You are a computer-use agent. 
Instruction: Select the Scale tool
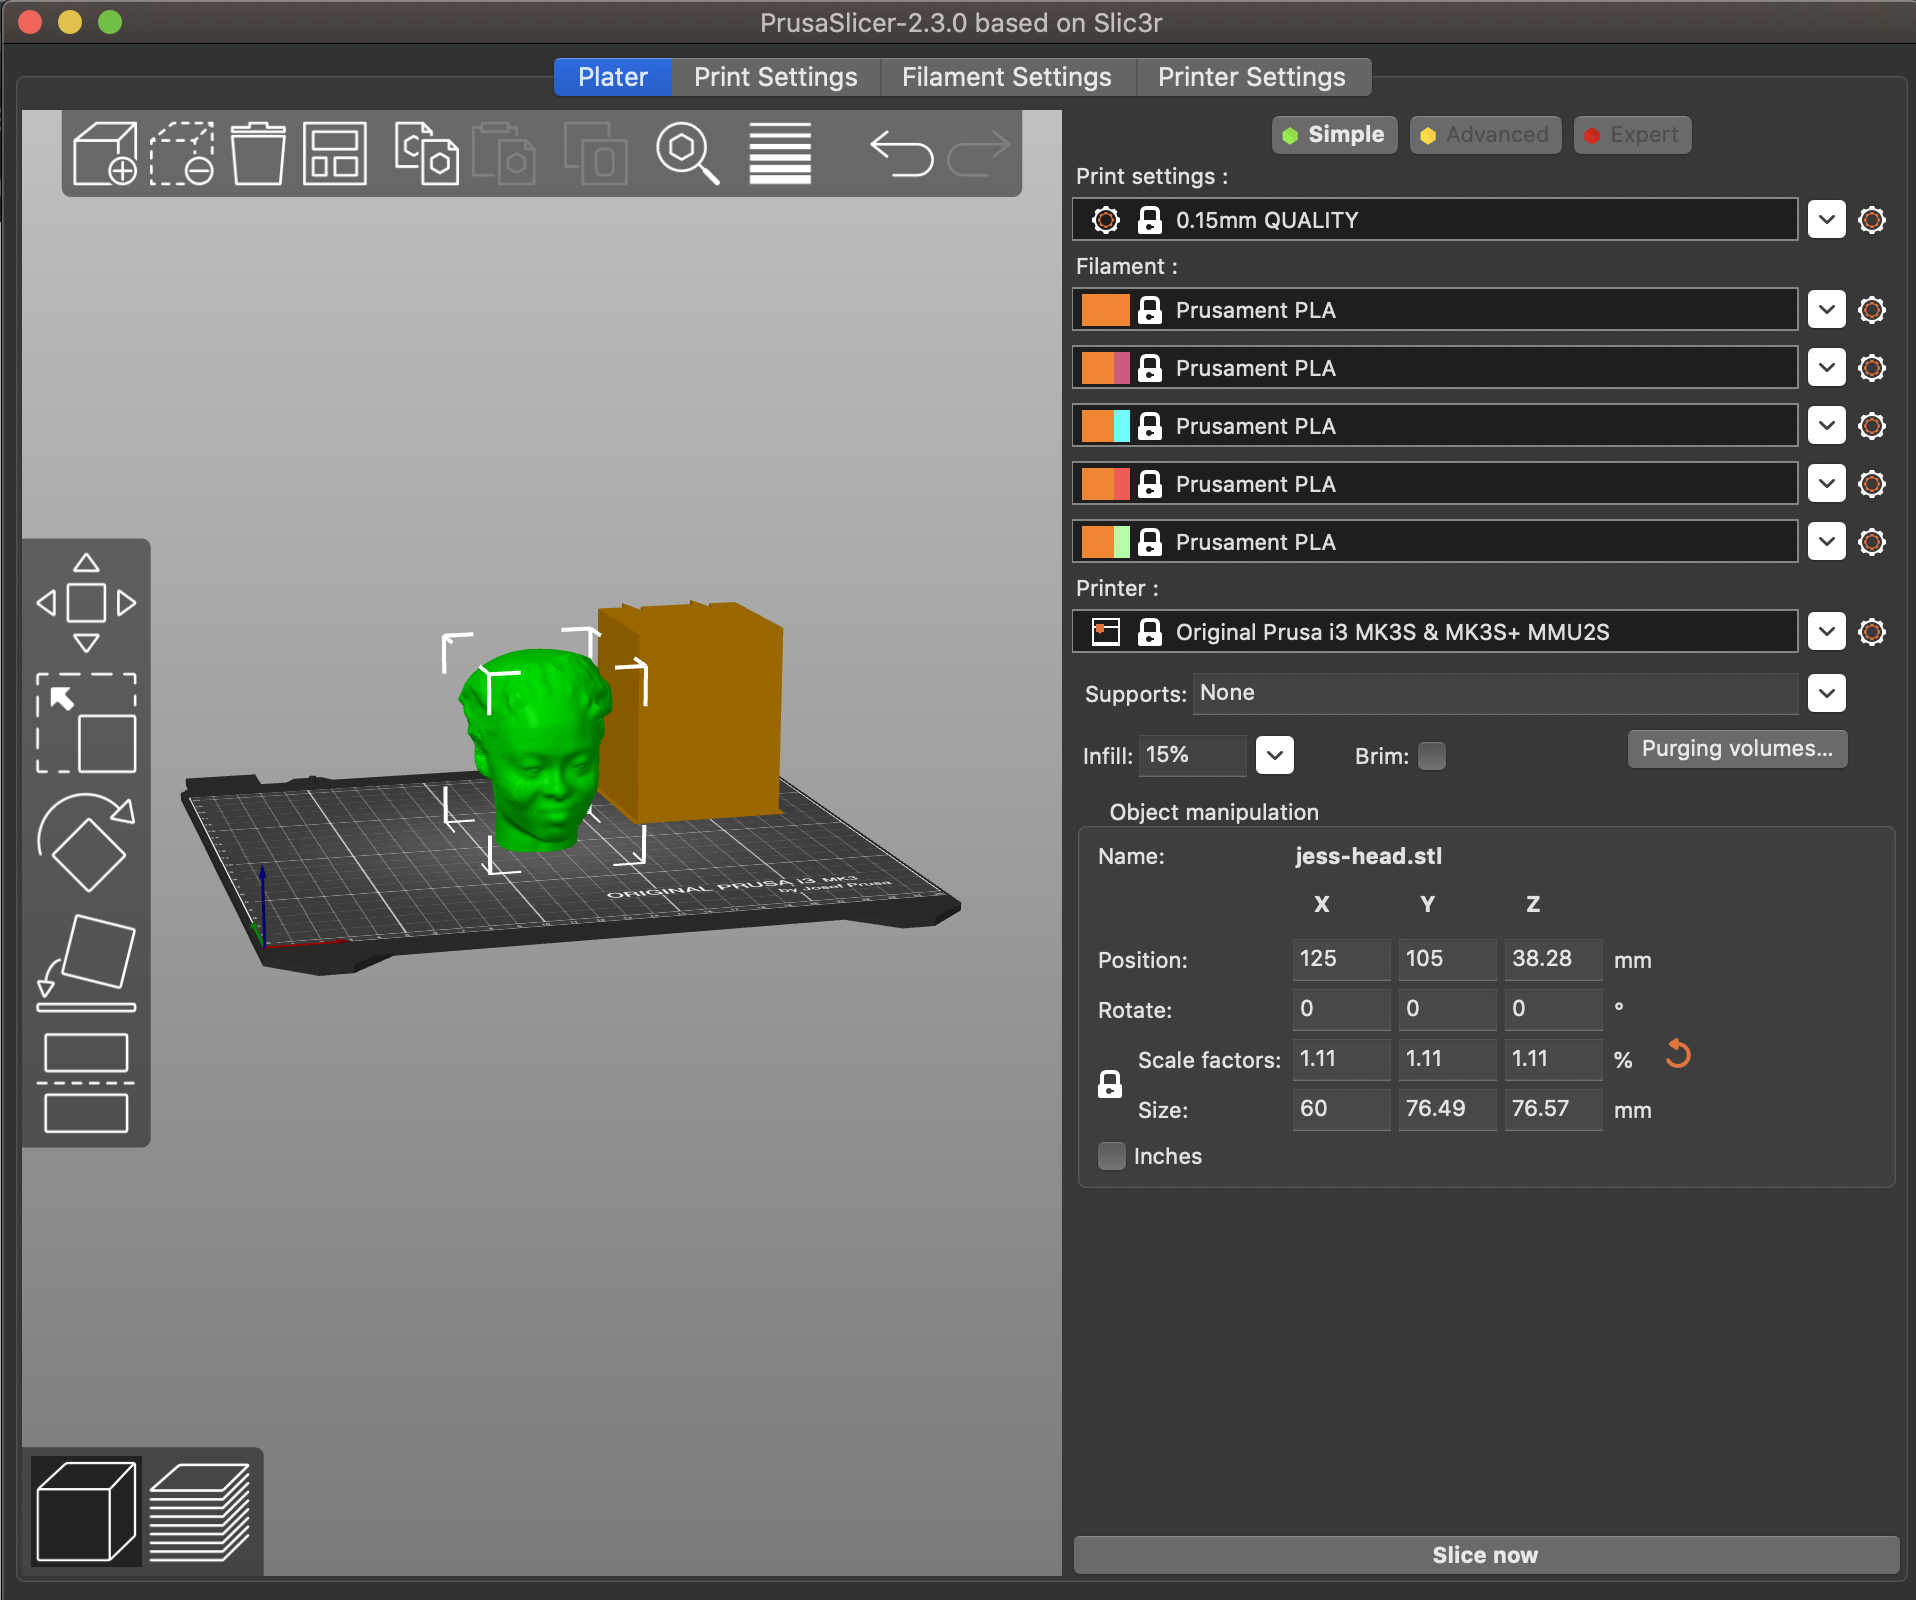click(86, 723)
